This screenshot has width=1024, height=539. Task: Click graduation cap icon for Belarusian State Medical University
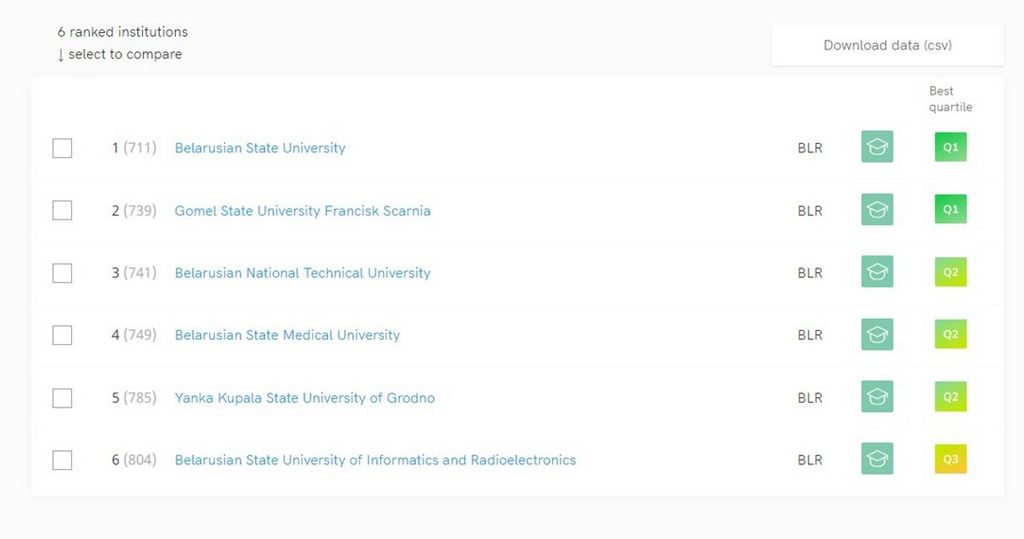click(x=877, y=335)
